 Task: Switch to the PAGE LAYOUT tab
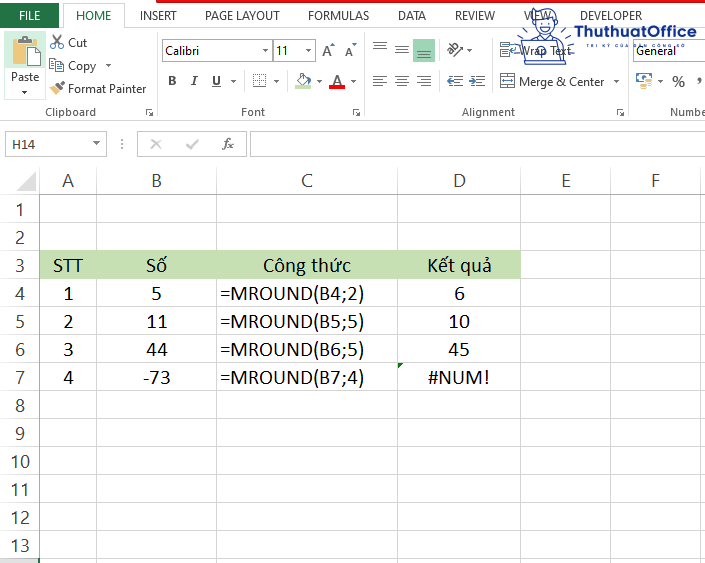point(242,16)
